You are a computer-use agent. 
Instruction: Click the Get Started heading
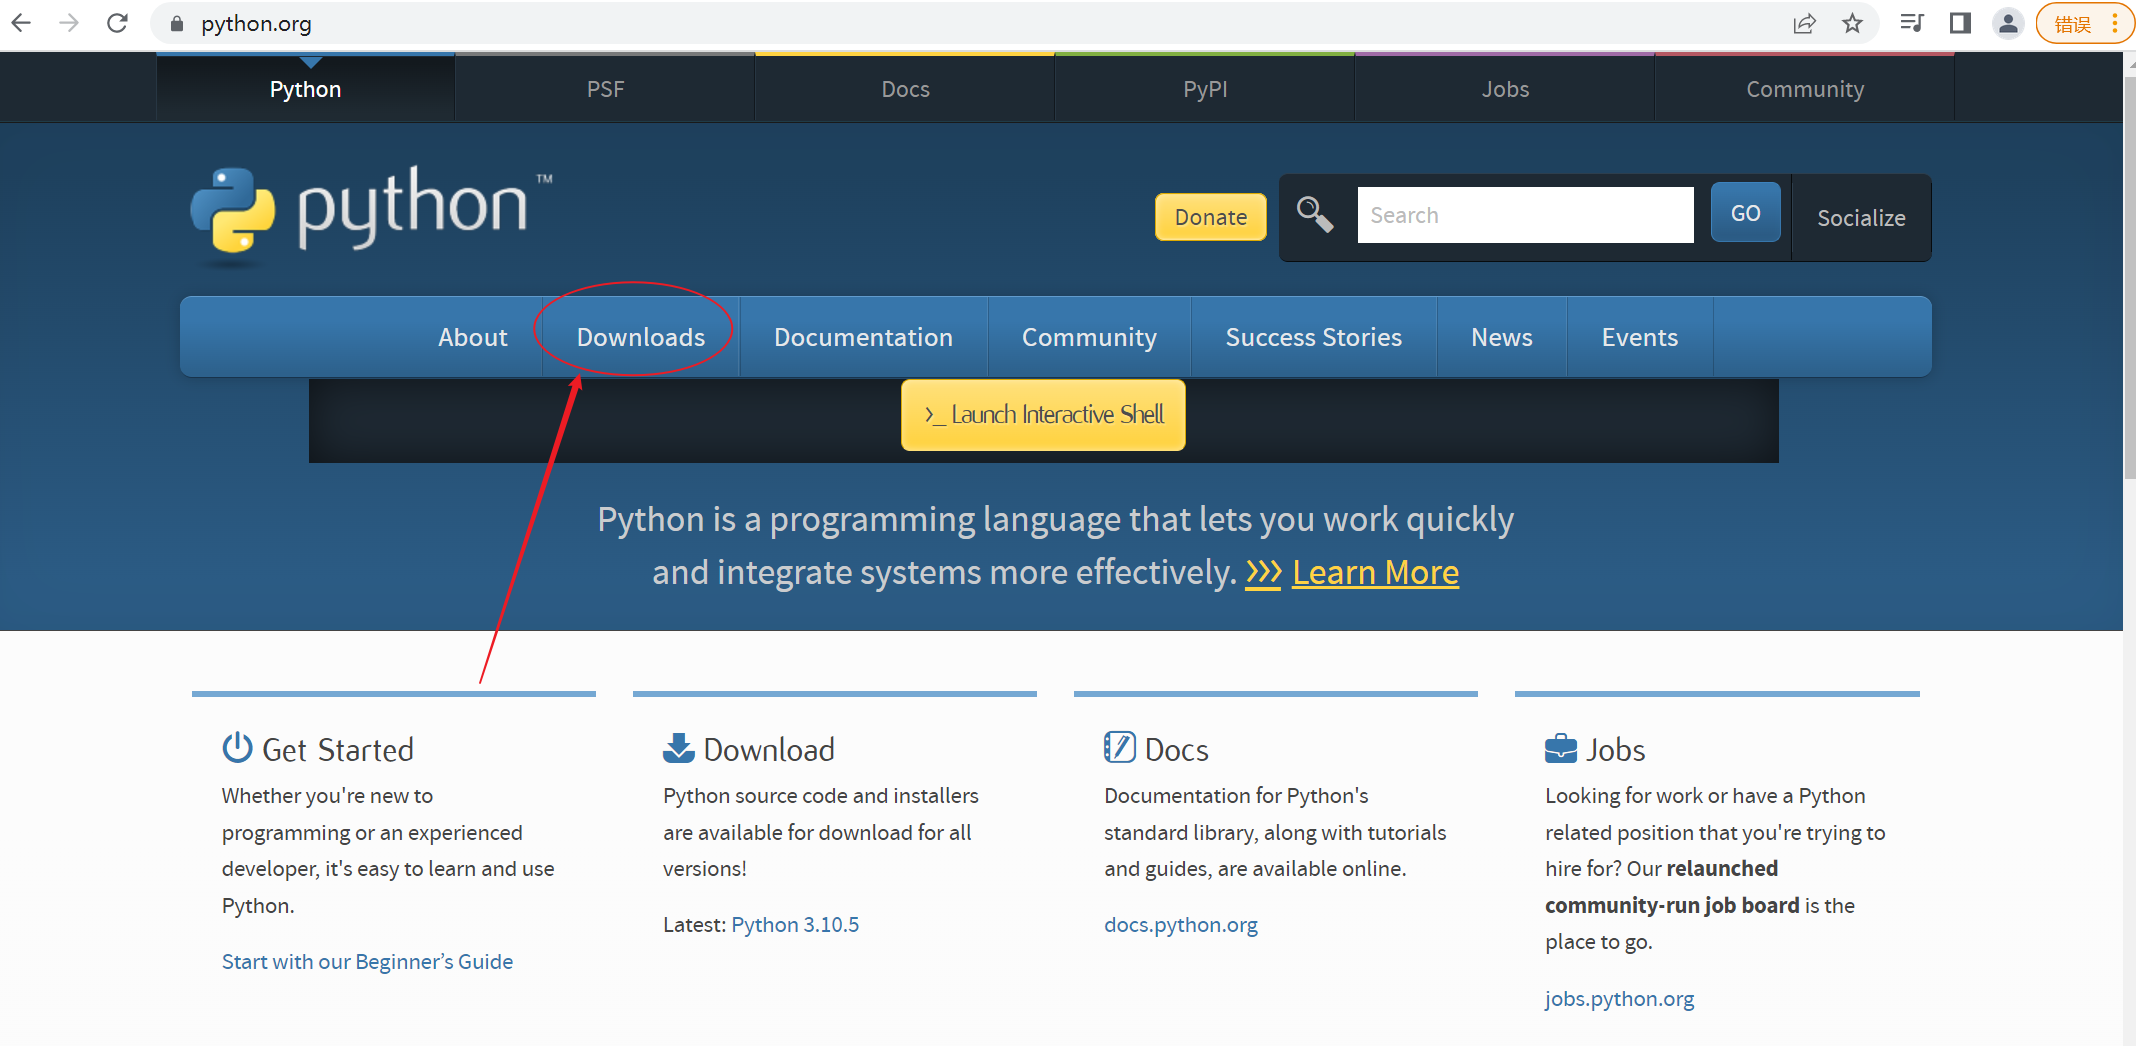point(338,749)
